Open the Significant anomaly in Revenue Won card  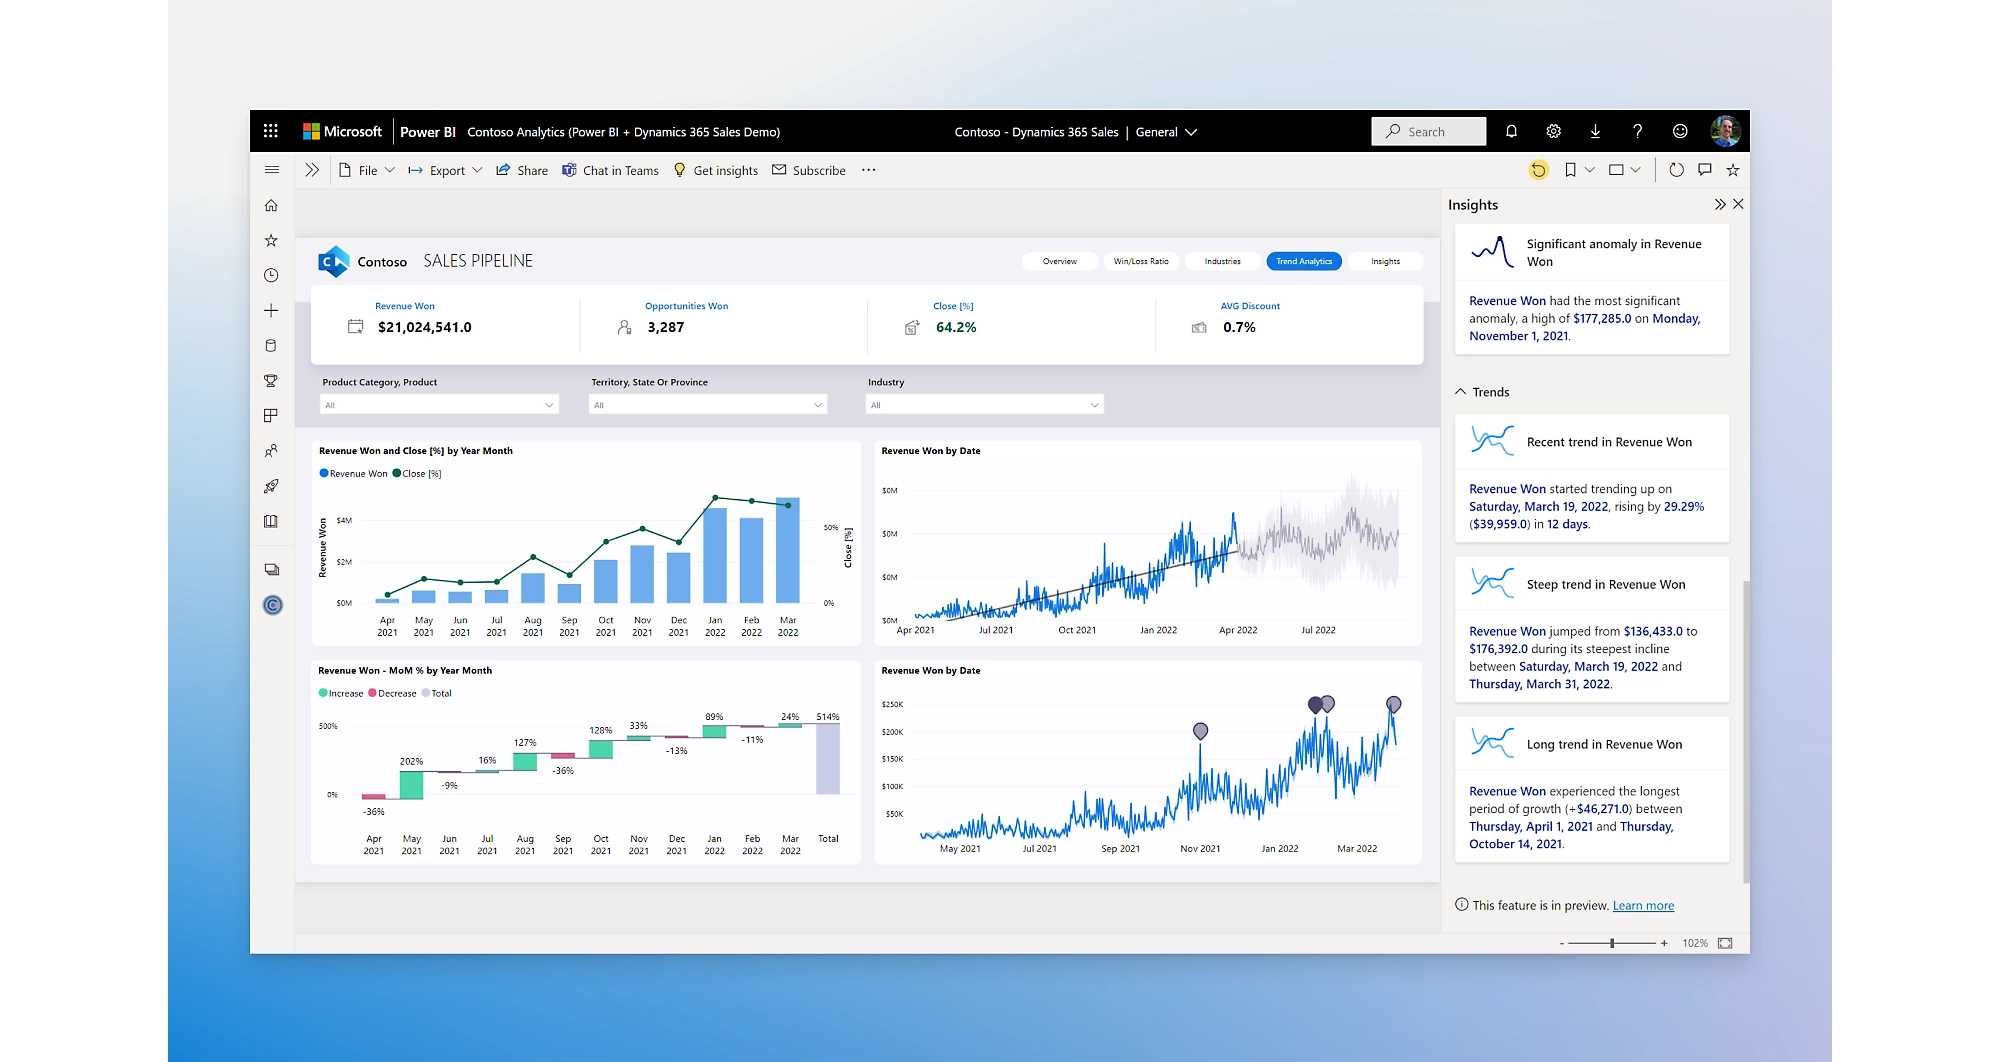point(1591,289)
